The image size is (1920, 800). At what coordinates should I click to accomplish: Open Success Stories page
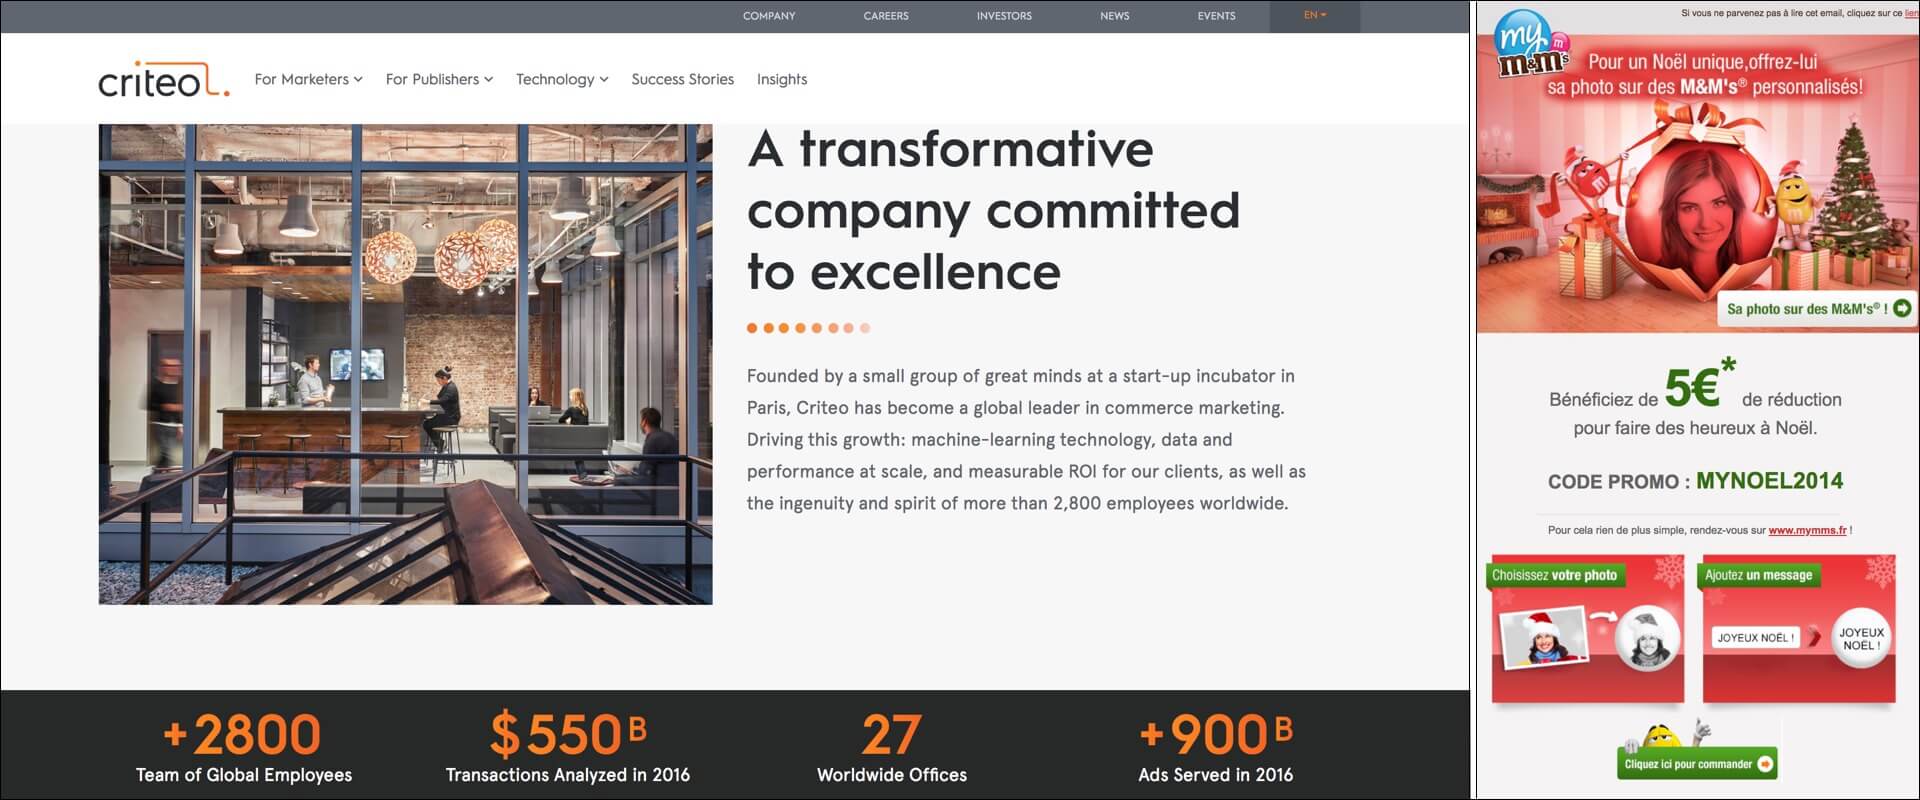click(x=682, y=79)
